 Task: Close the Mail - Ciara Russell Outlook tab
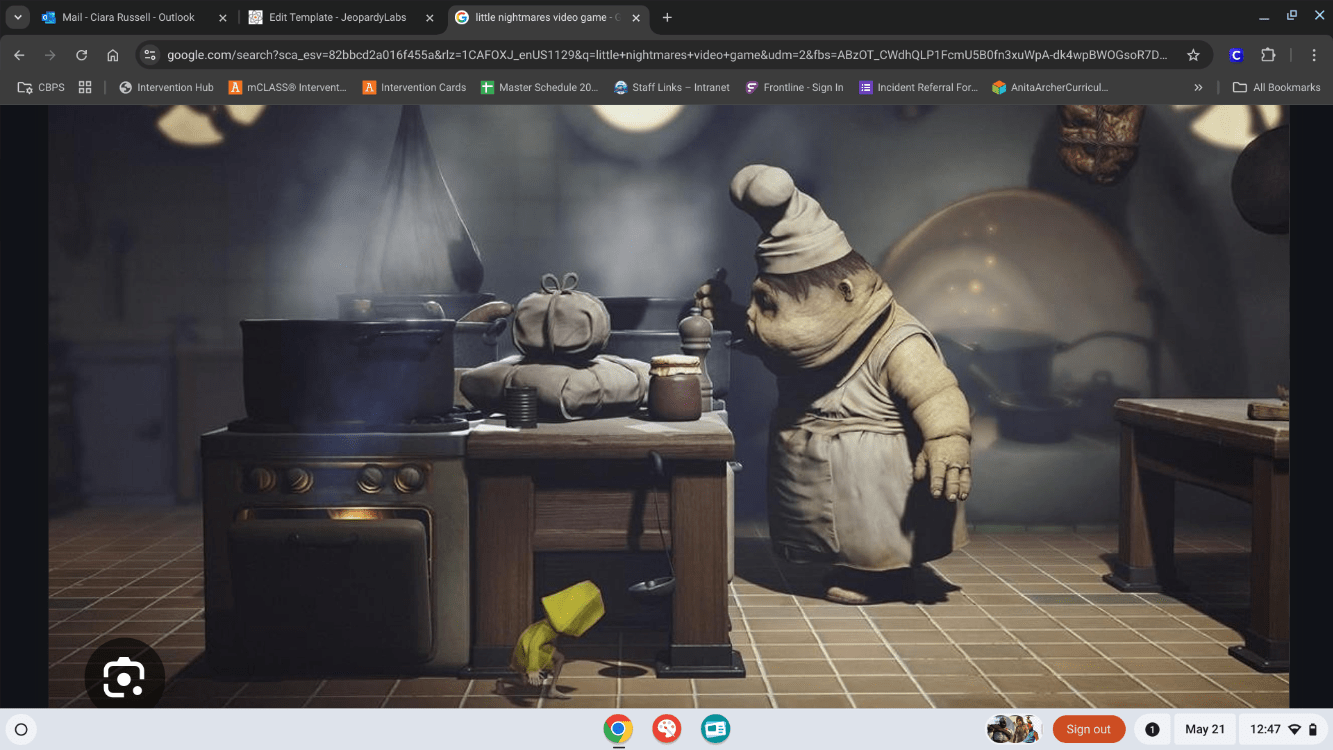tap(223, 18)
